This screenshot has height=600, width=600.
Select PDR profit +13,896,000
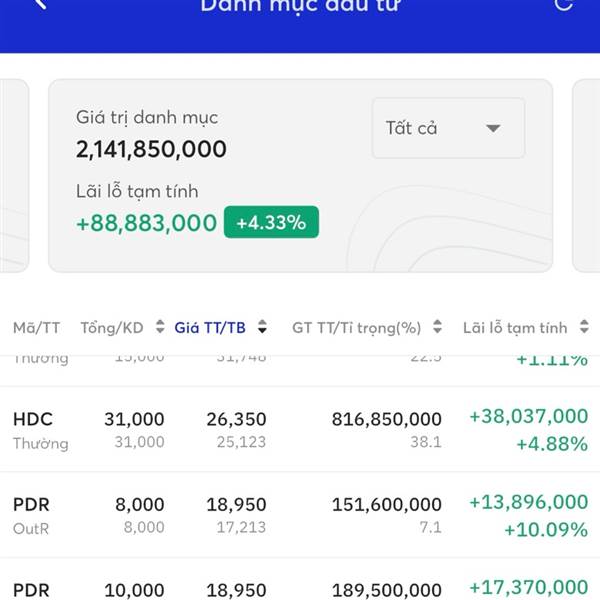tap(529, 502)
